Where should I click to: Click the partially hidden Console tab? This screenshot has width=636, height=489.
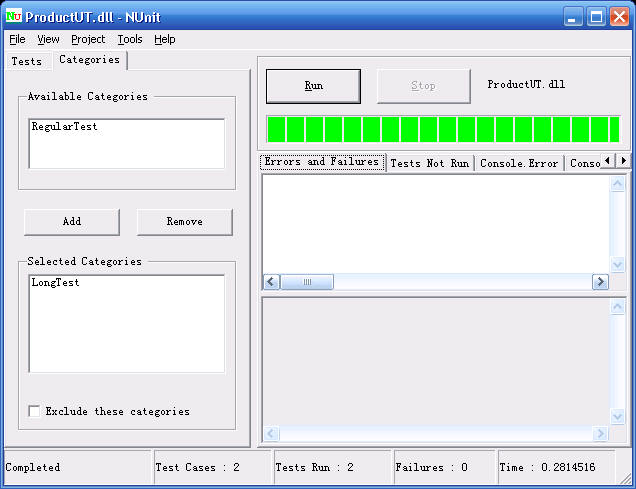tap(584, 163)
